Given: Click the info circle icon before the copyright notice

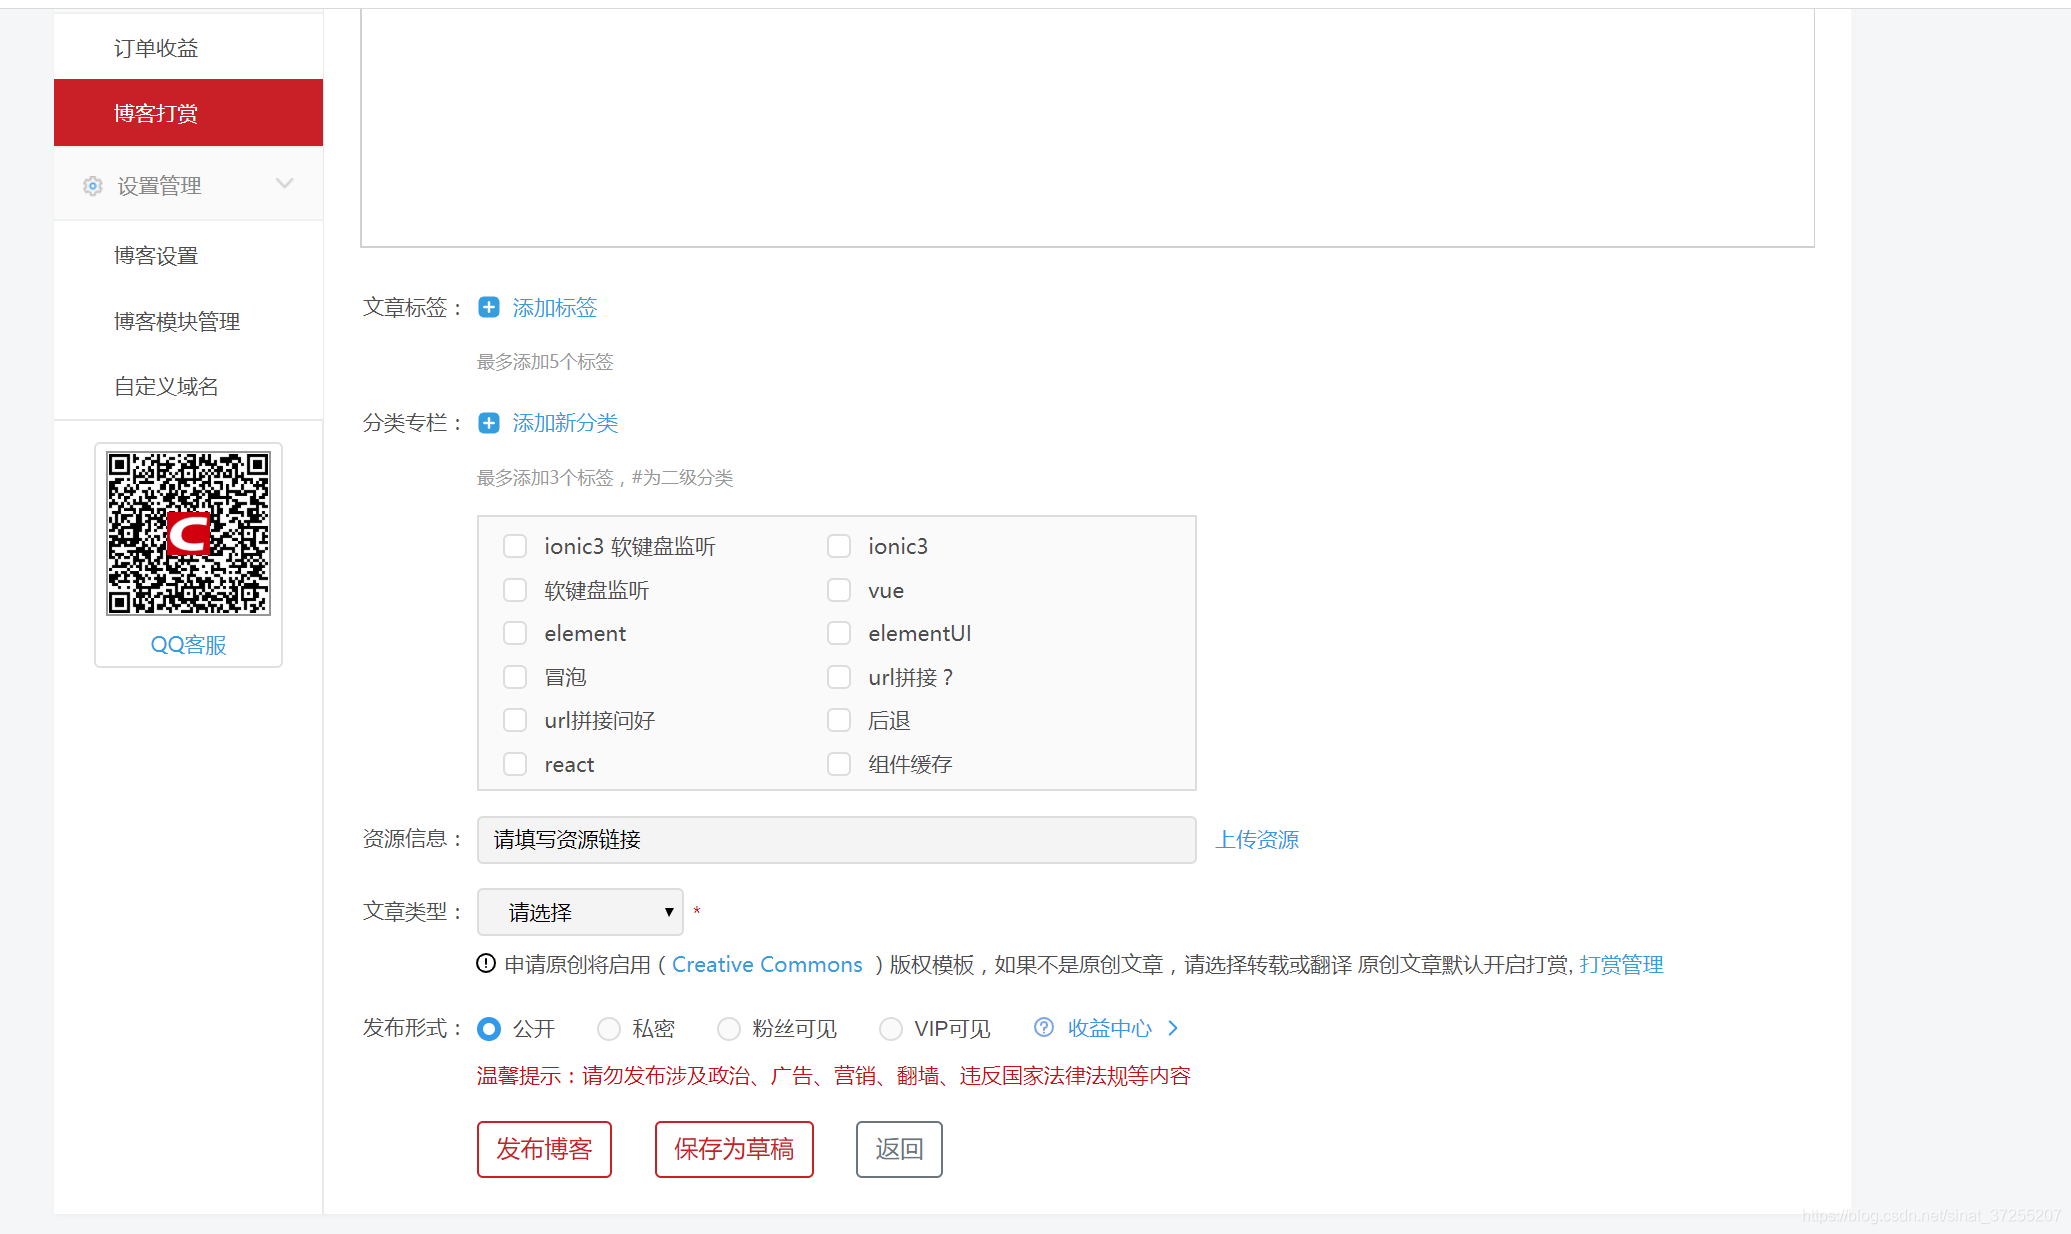Looking at the screenshot, I should [x=485, y=963].
